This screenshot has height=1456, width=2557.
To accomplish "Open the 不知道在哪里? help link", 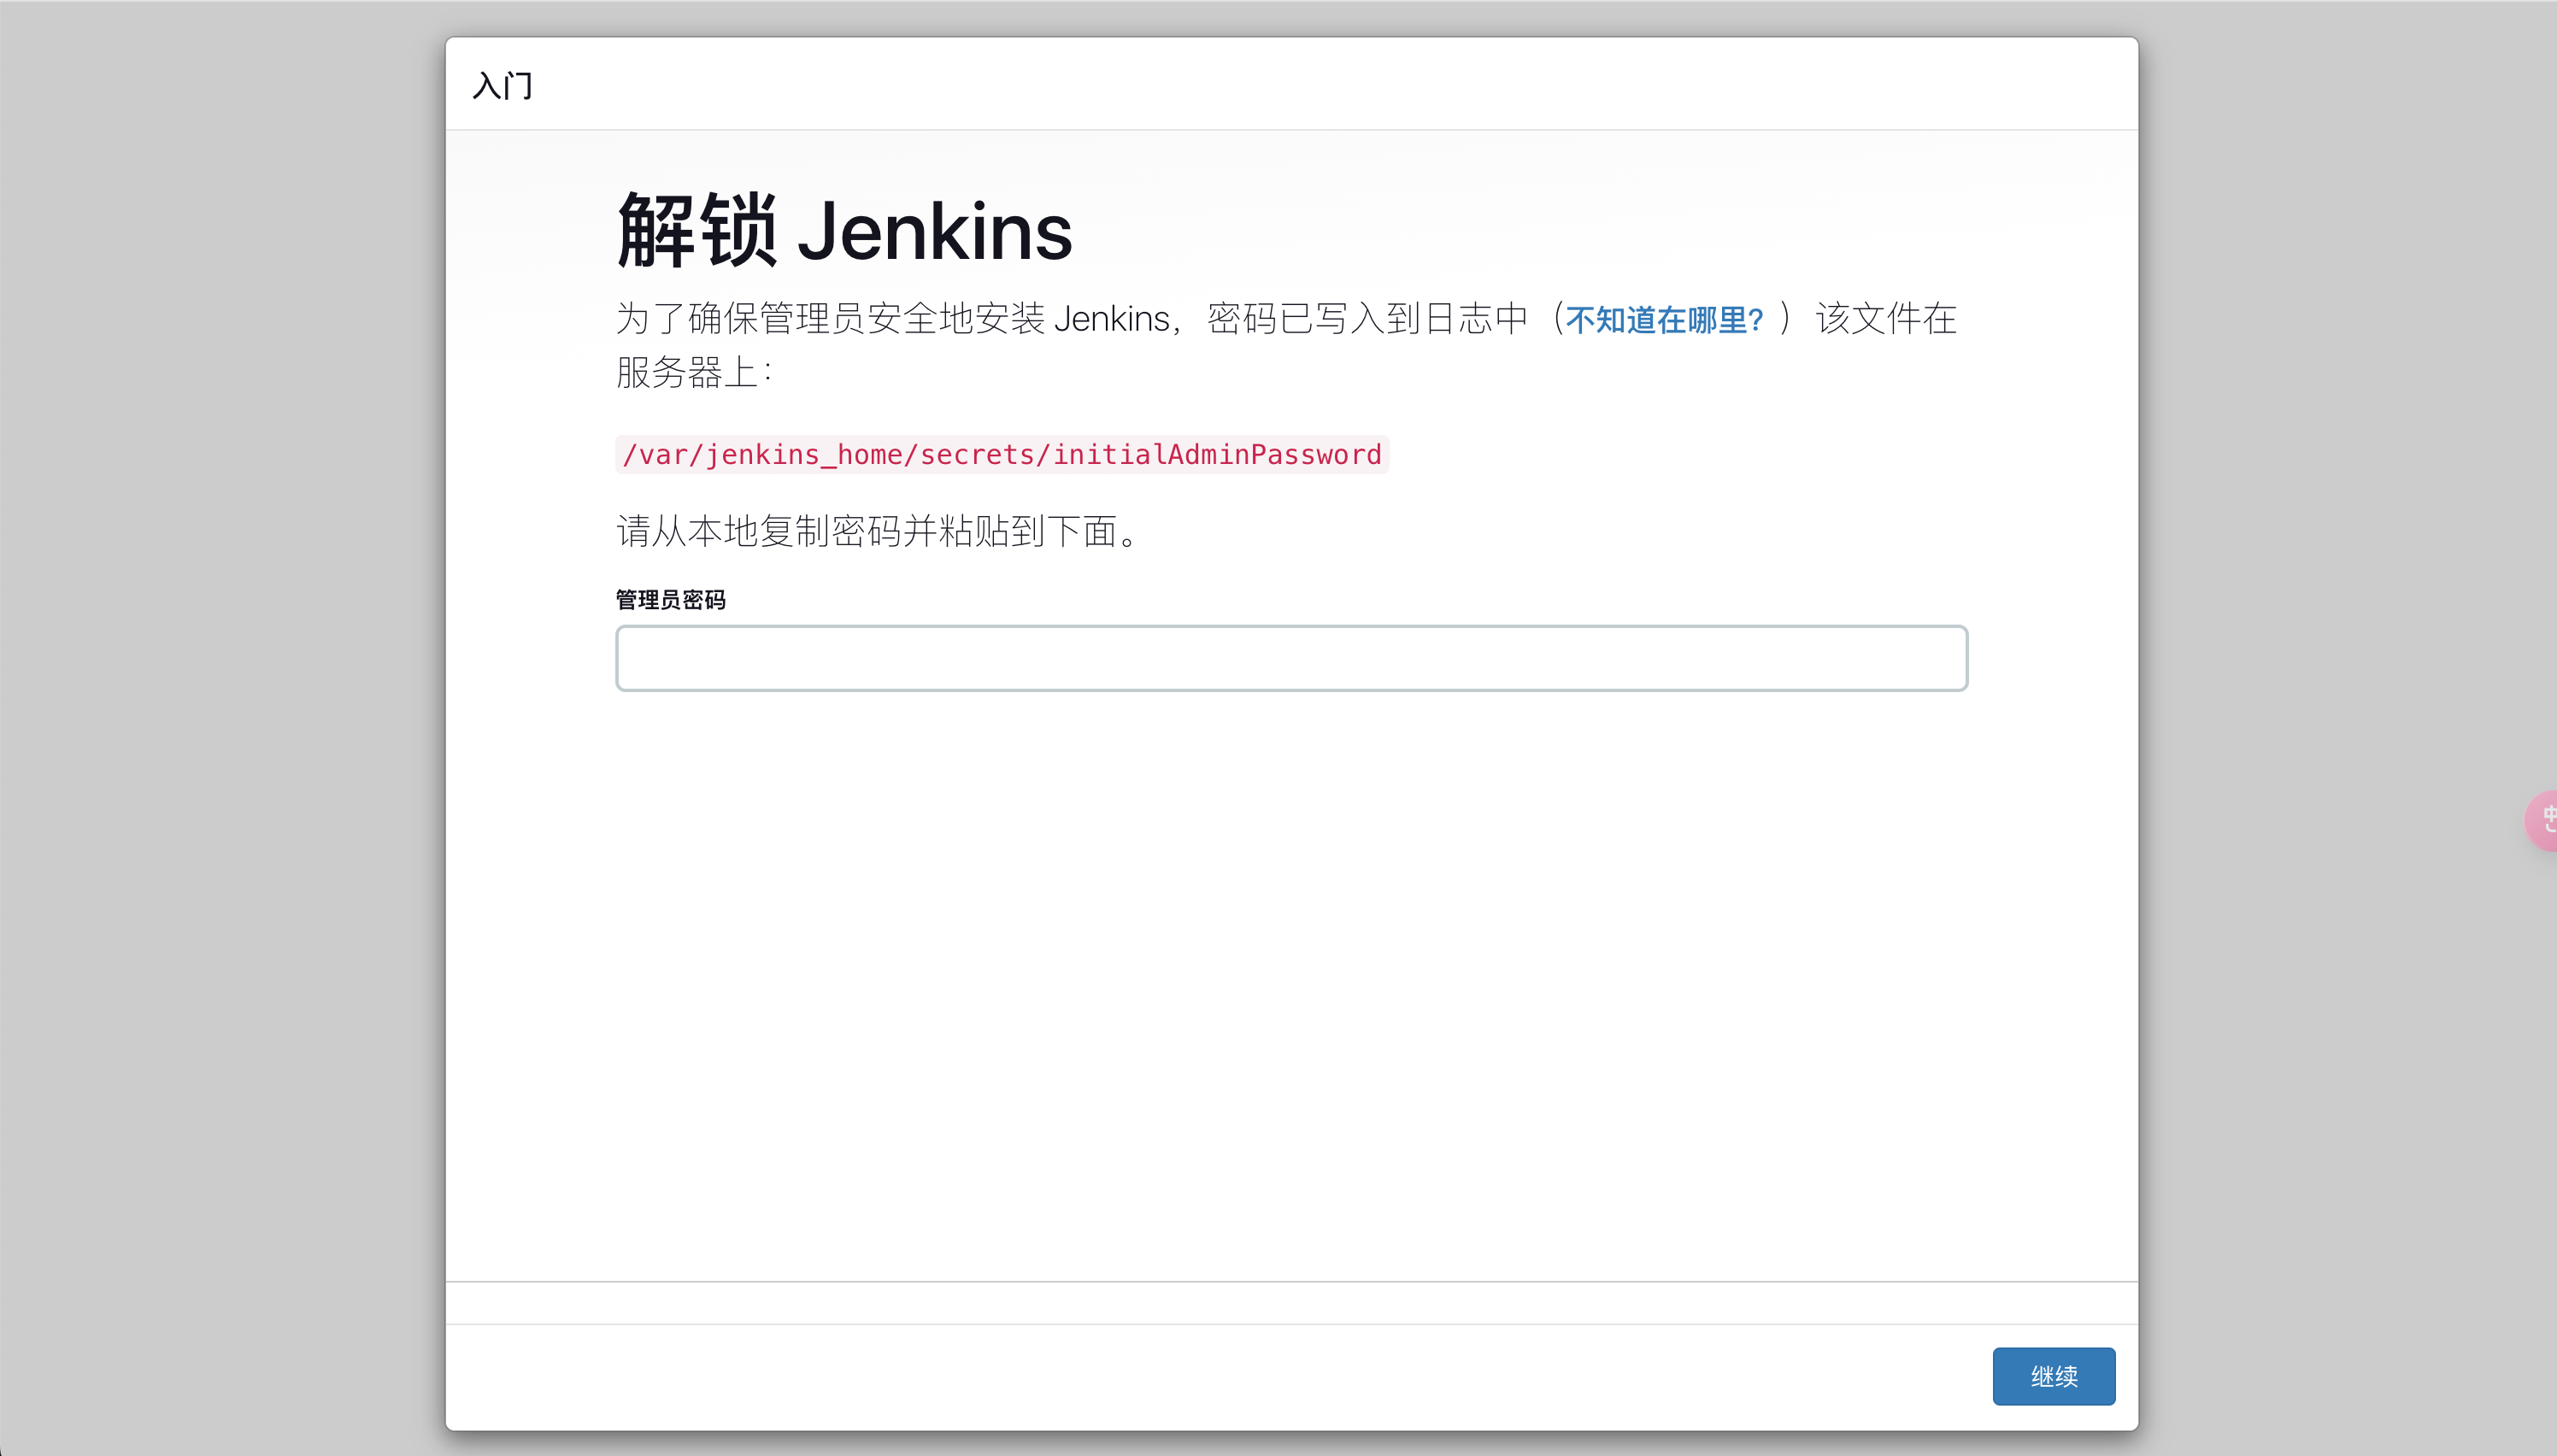I will pyautogui.click(x=1664, y=320).
